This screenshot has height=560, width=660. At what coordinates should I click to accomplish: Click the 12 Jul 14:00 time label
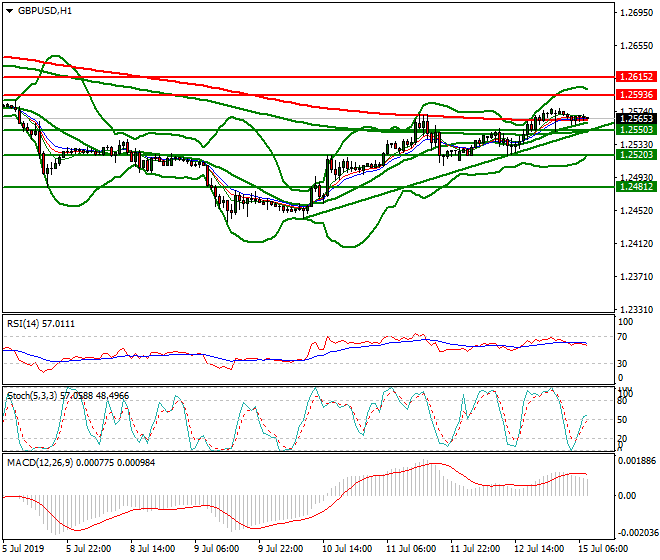[539, 549]
